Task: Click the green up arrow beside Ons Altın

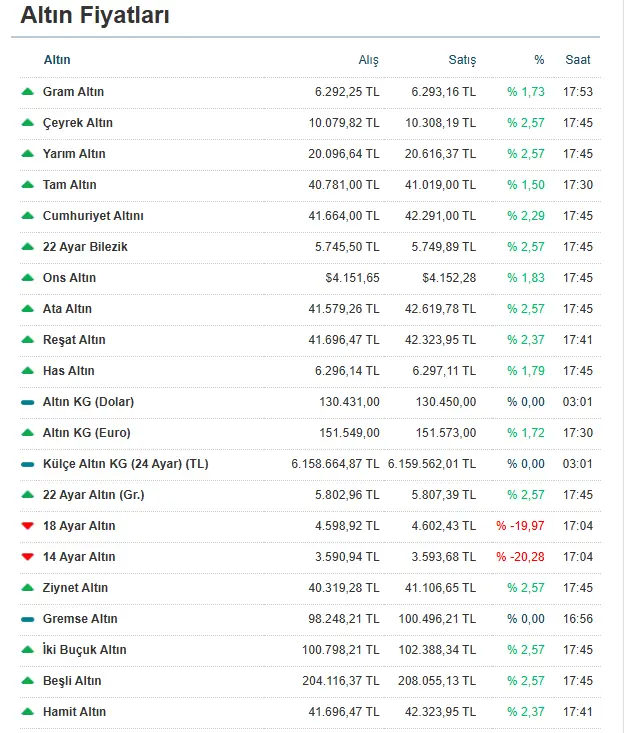Action: (28, 278)
